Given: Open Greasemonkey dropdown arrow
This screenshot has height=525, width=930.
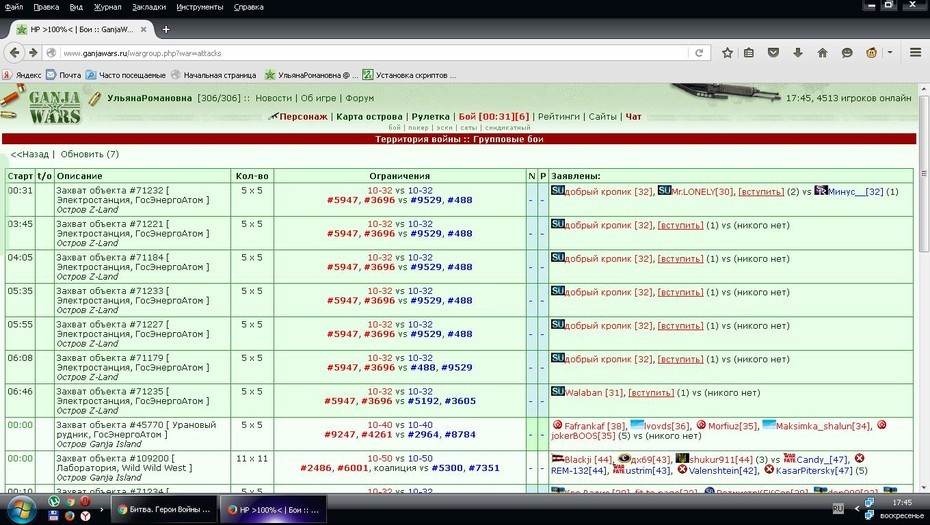Looking at the screenshot, I should [890, 53].
